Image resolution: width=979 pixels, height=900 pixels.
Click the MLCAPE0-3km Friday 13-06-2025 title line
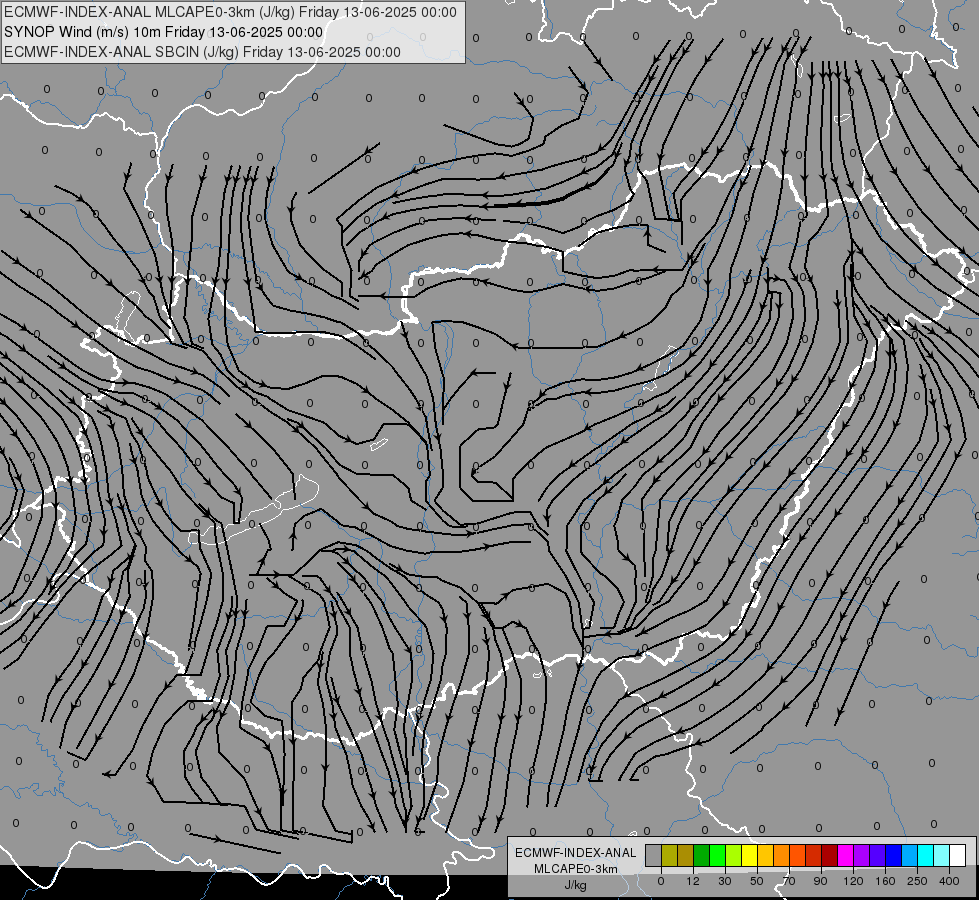230,12
